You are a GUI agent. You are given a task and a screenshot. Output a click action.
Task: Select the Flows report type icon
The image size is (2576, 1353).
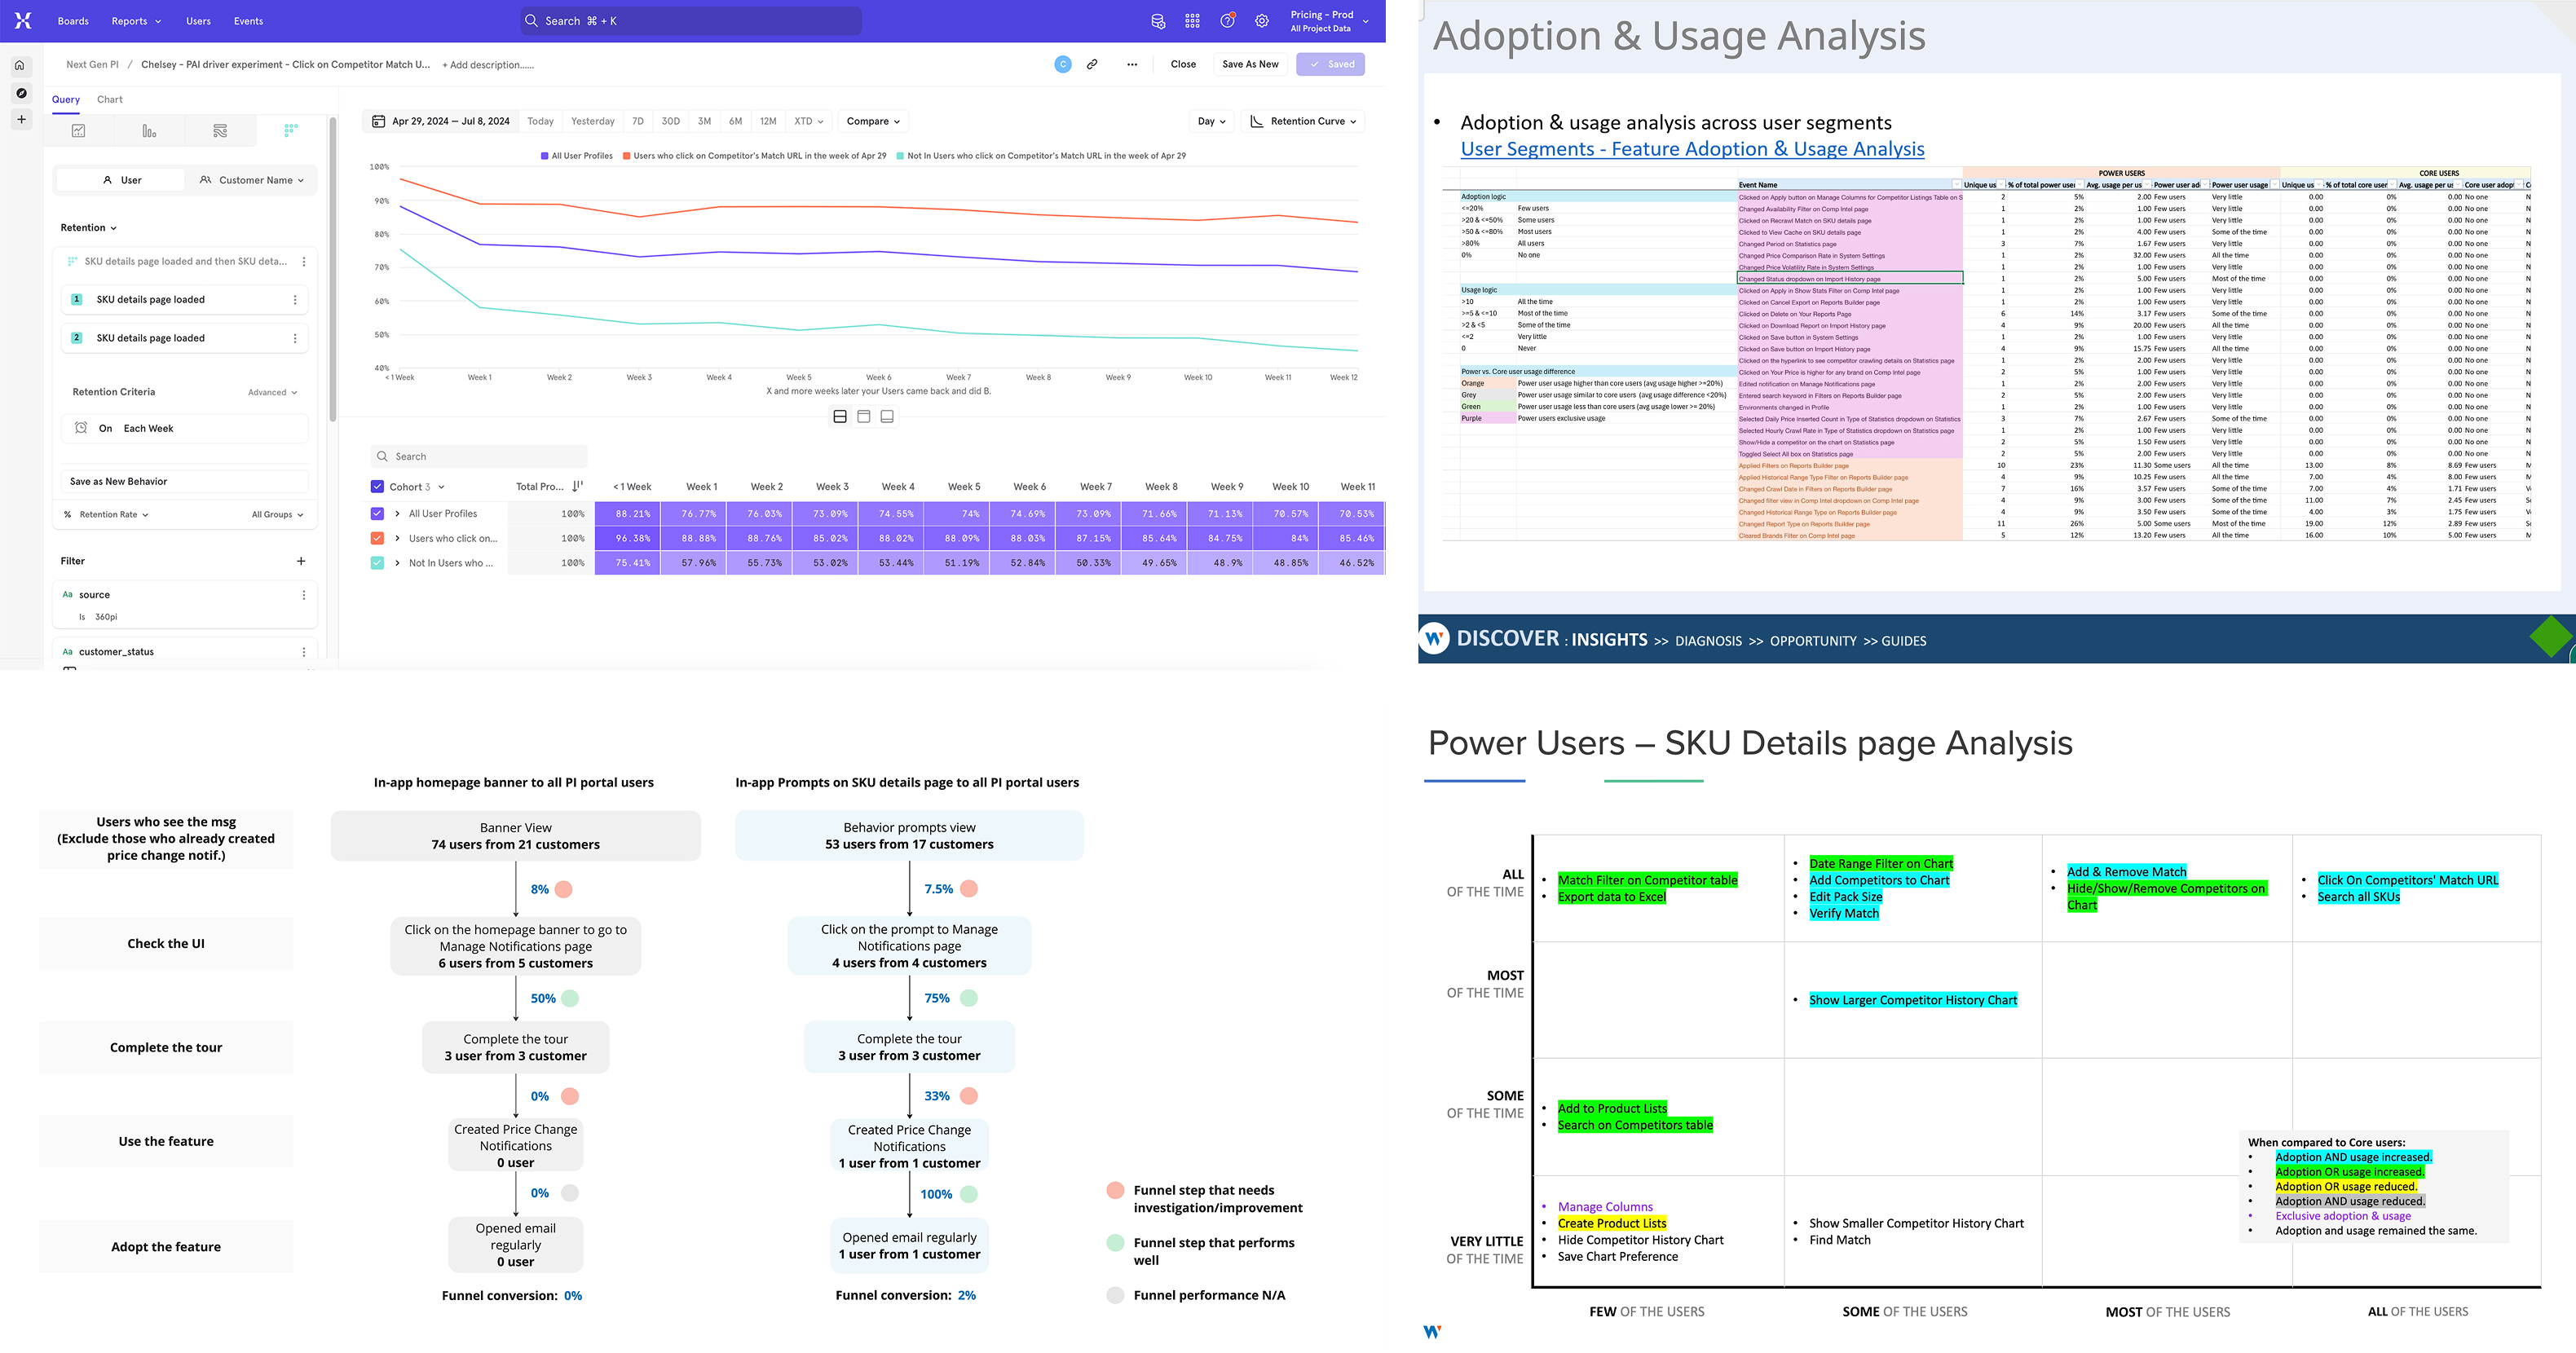click(220, 131)
